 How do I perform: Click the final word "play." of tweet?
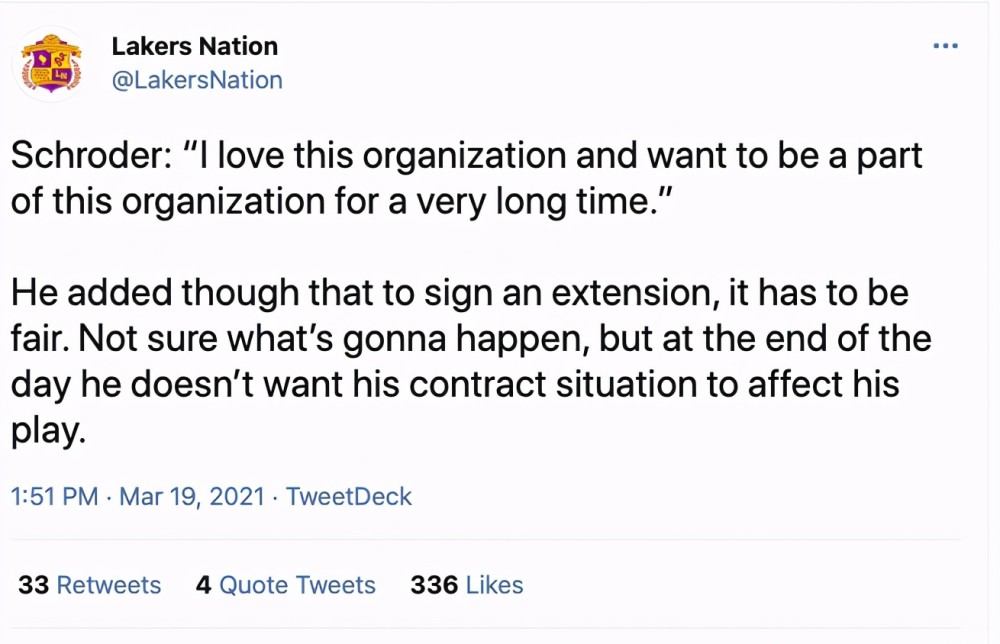48,432
